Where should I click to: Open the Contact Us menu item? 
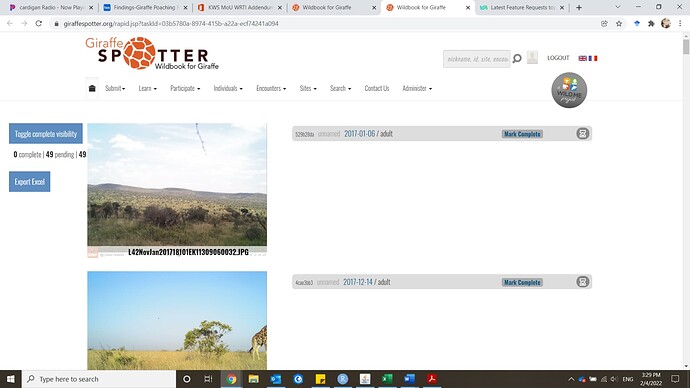pos(377,88)
